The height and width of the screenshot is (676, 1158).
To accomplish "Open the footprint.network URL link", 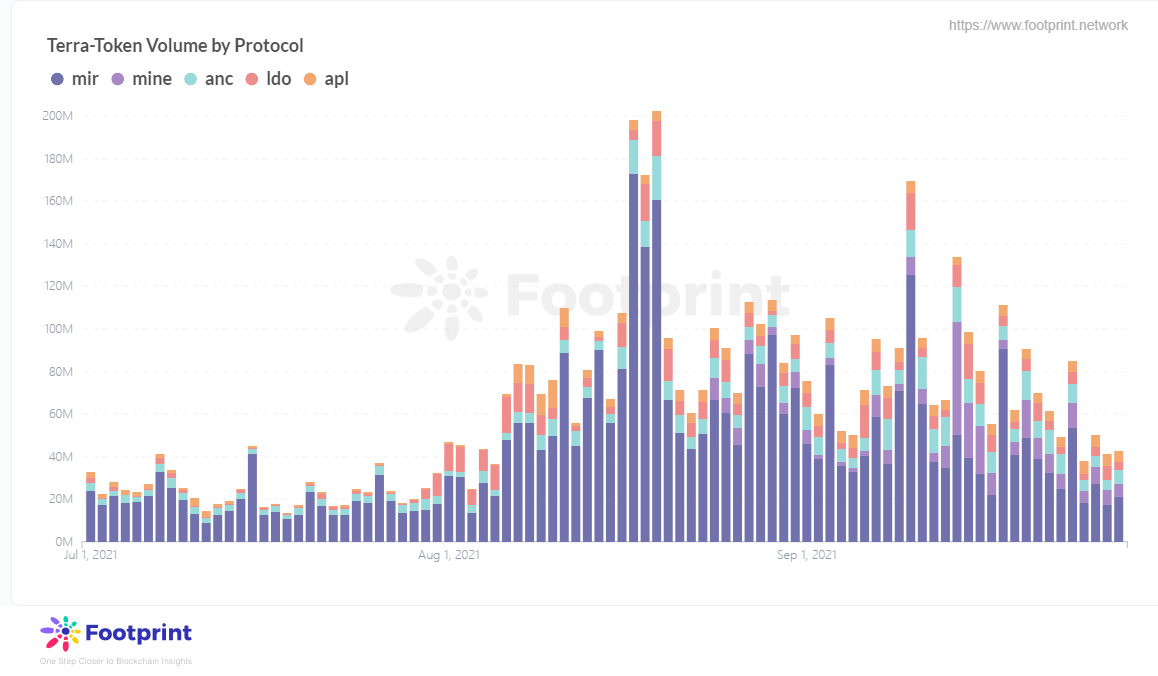I will tap(1038, 25).
